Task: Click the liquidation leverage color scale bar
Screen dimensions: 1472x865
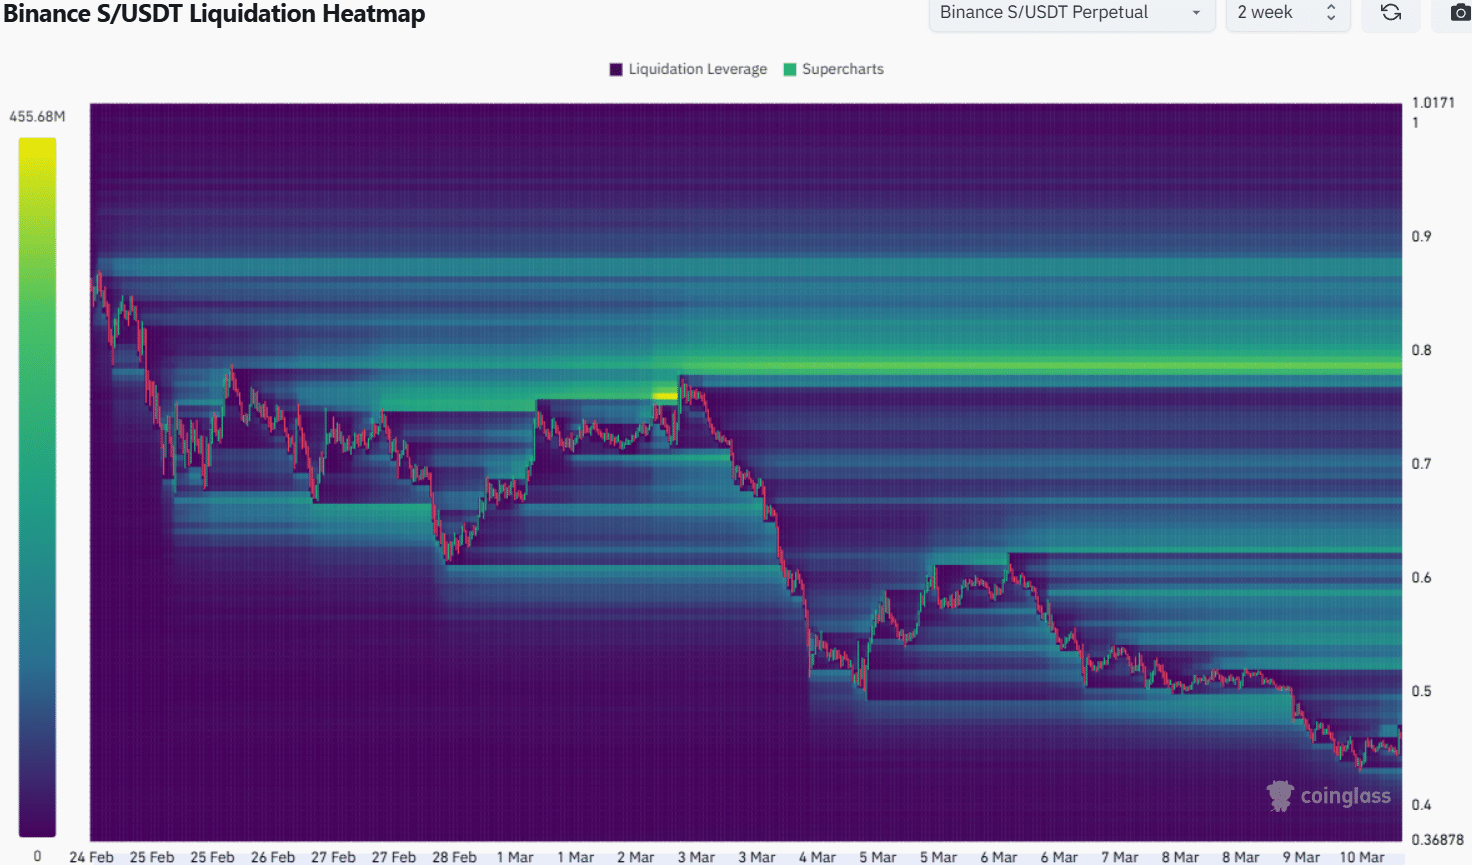Action: pyautogui.click(x=37, y=487)
